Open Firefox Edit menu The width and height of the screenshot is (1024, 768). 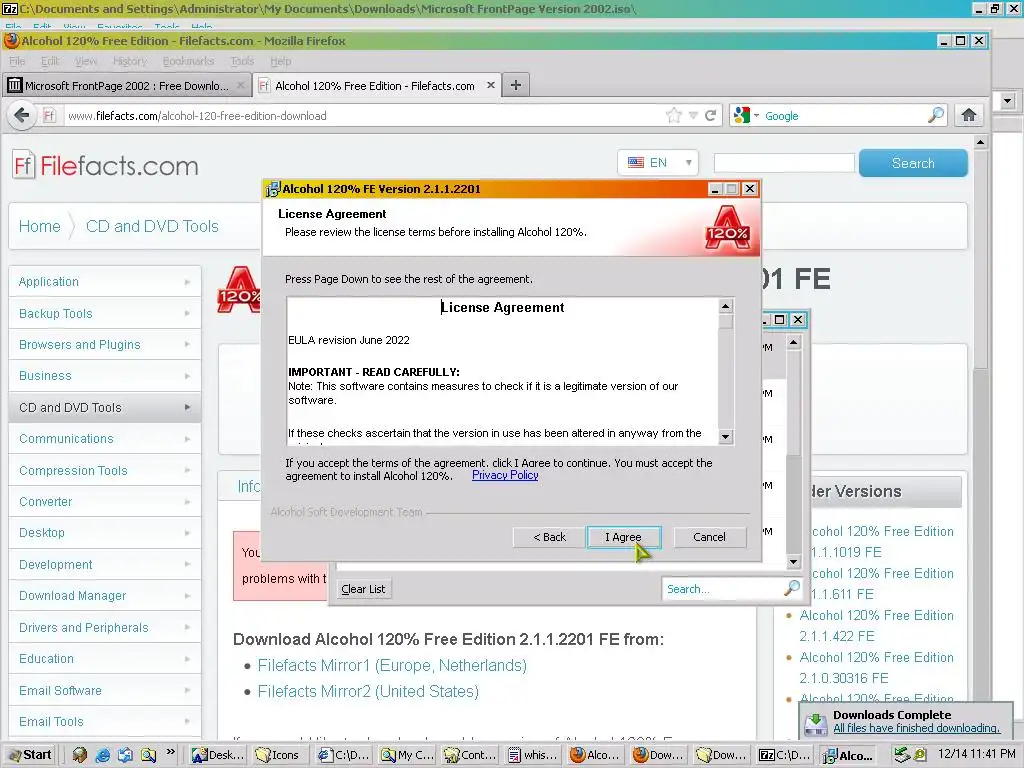[x=50, y=61]
